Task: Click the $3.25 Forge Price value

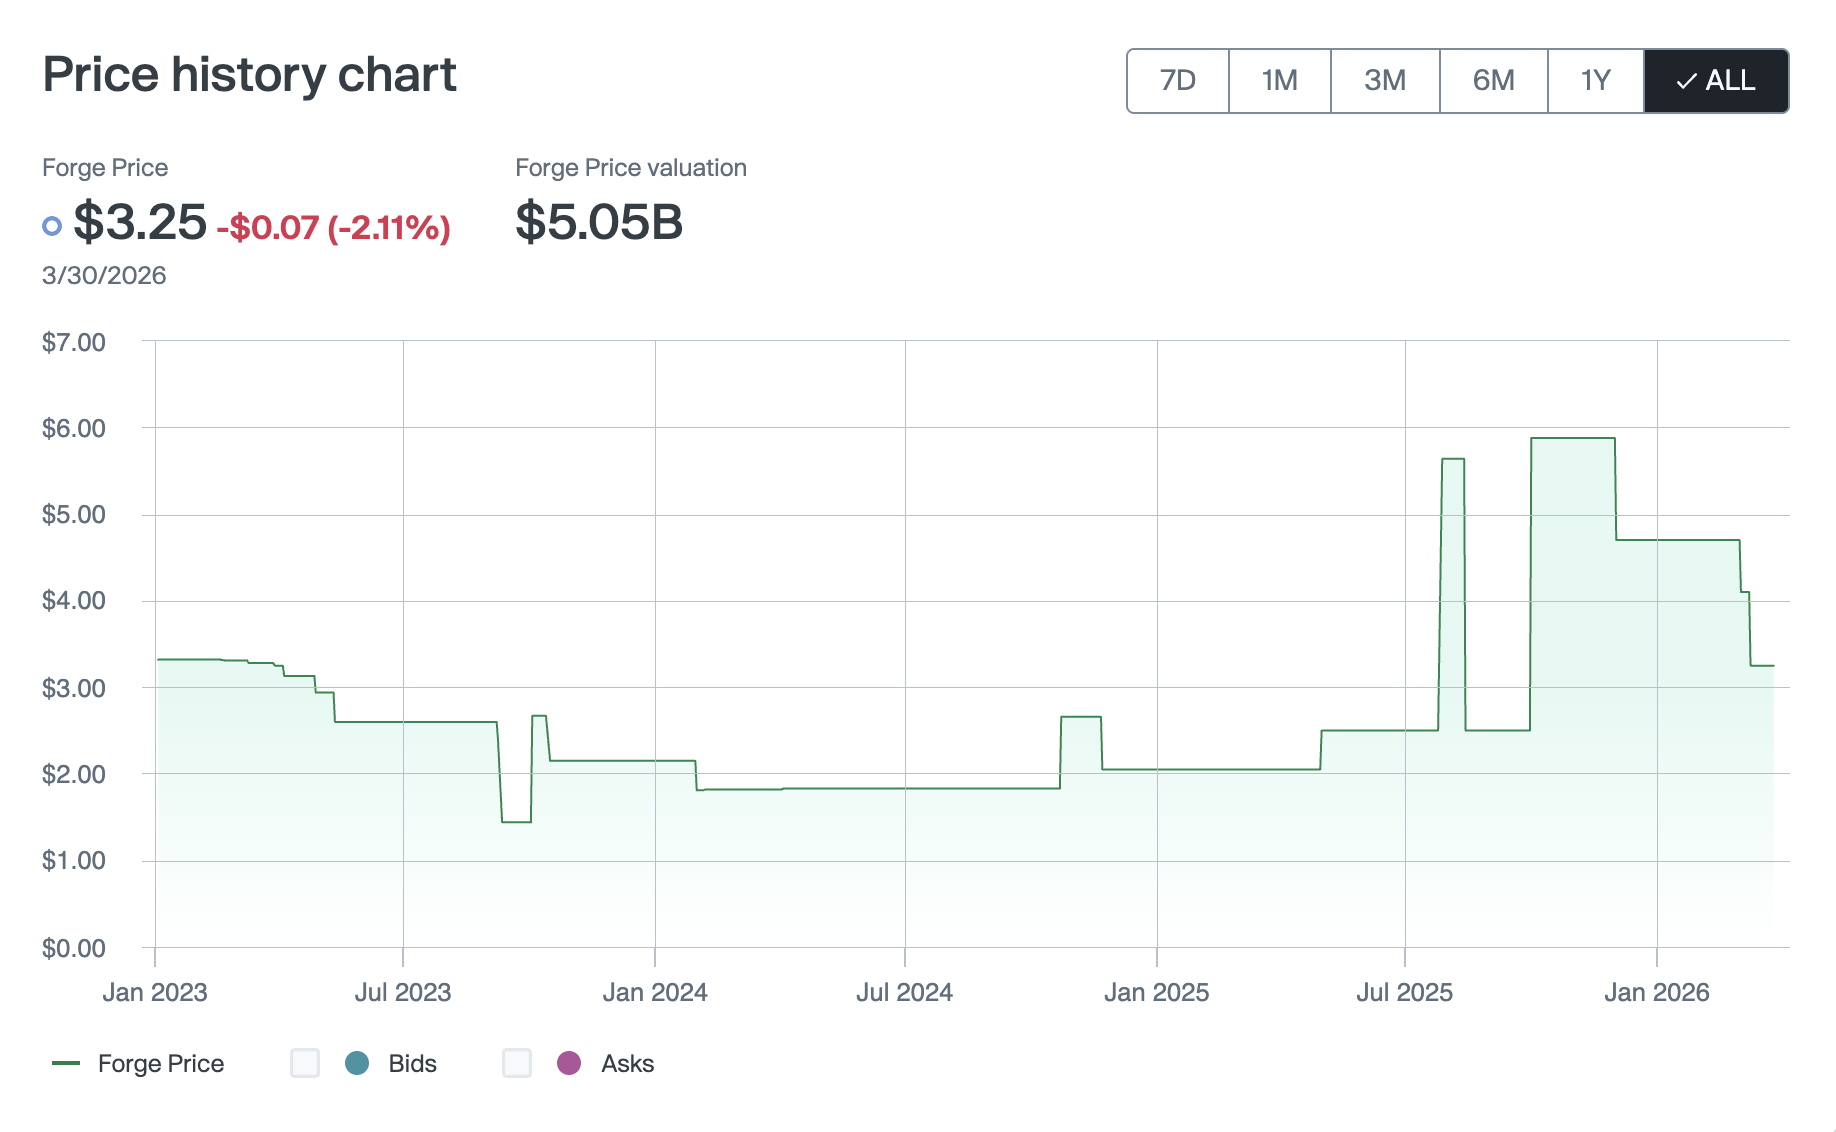Action: (x=140, y=222)
